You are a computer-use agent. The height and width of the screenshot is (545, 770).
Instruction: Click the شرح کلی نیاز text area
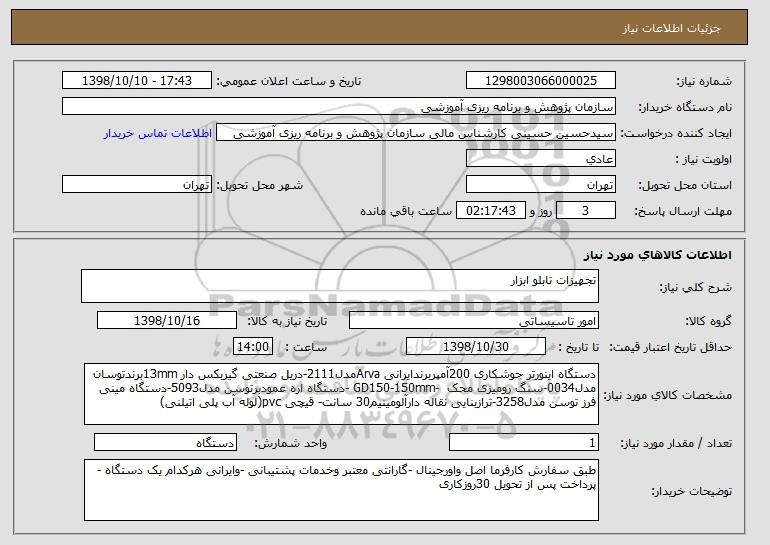(340, 286)
